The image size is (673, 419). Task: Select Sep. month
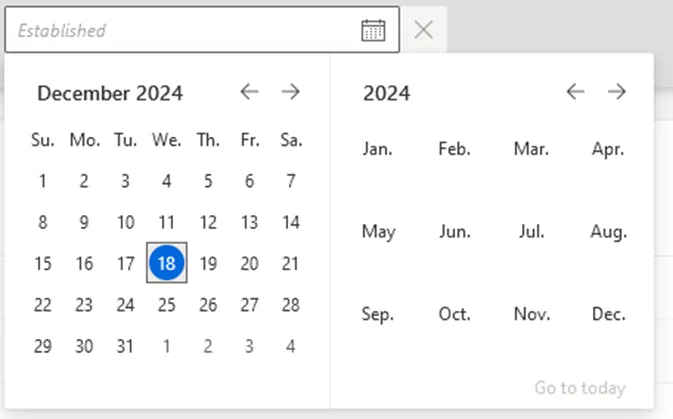377,314
